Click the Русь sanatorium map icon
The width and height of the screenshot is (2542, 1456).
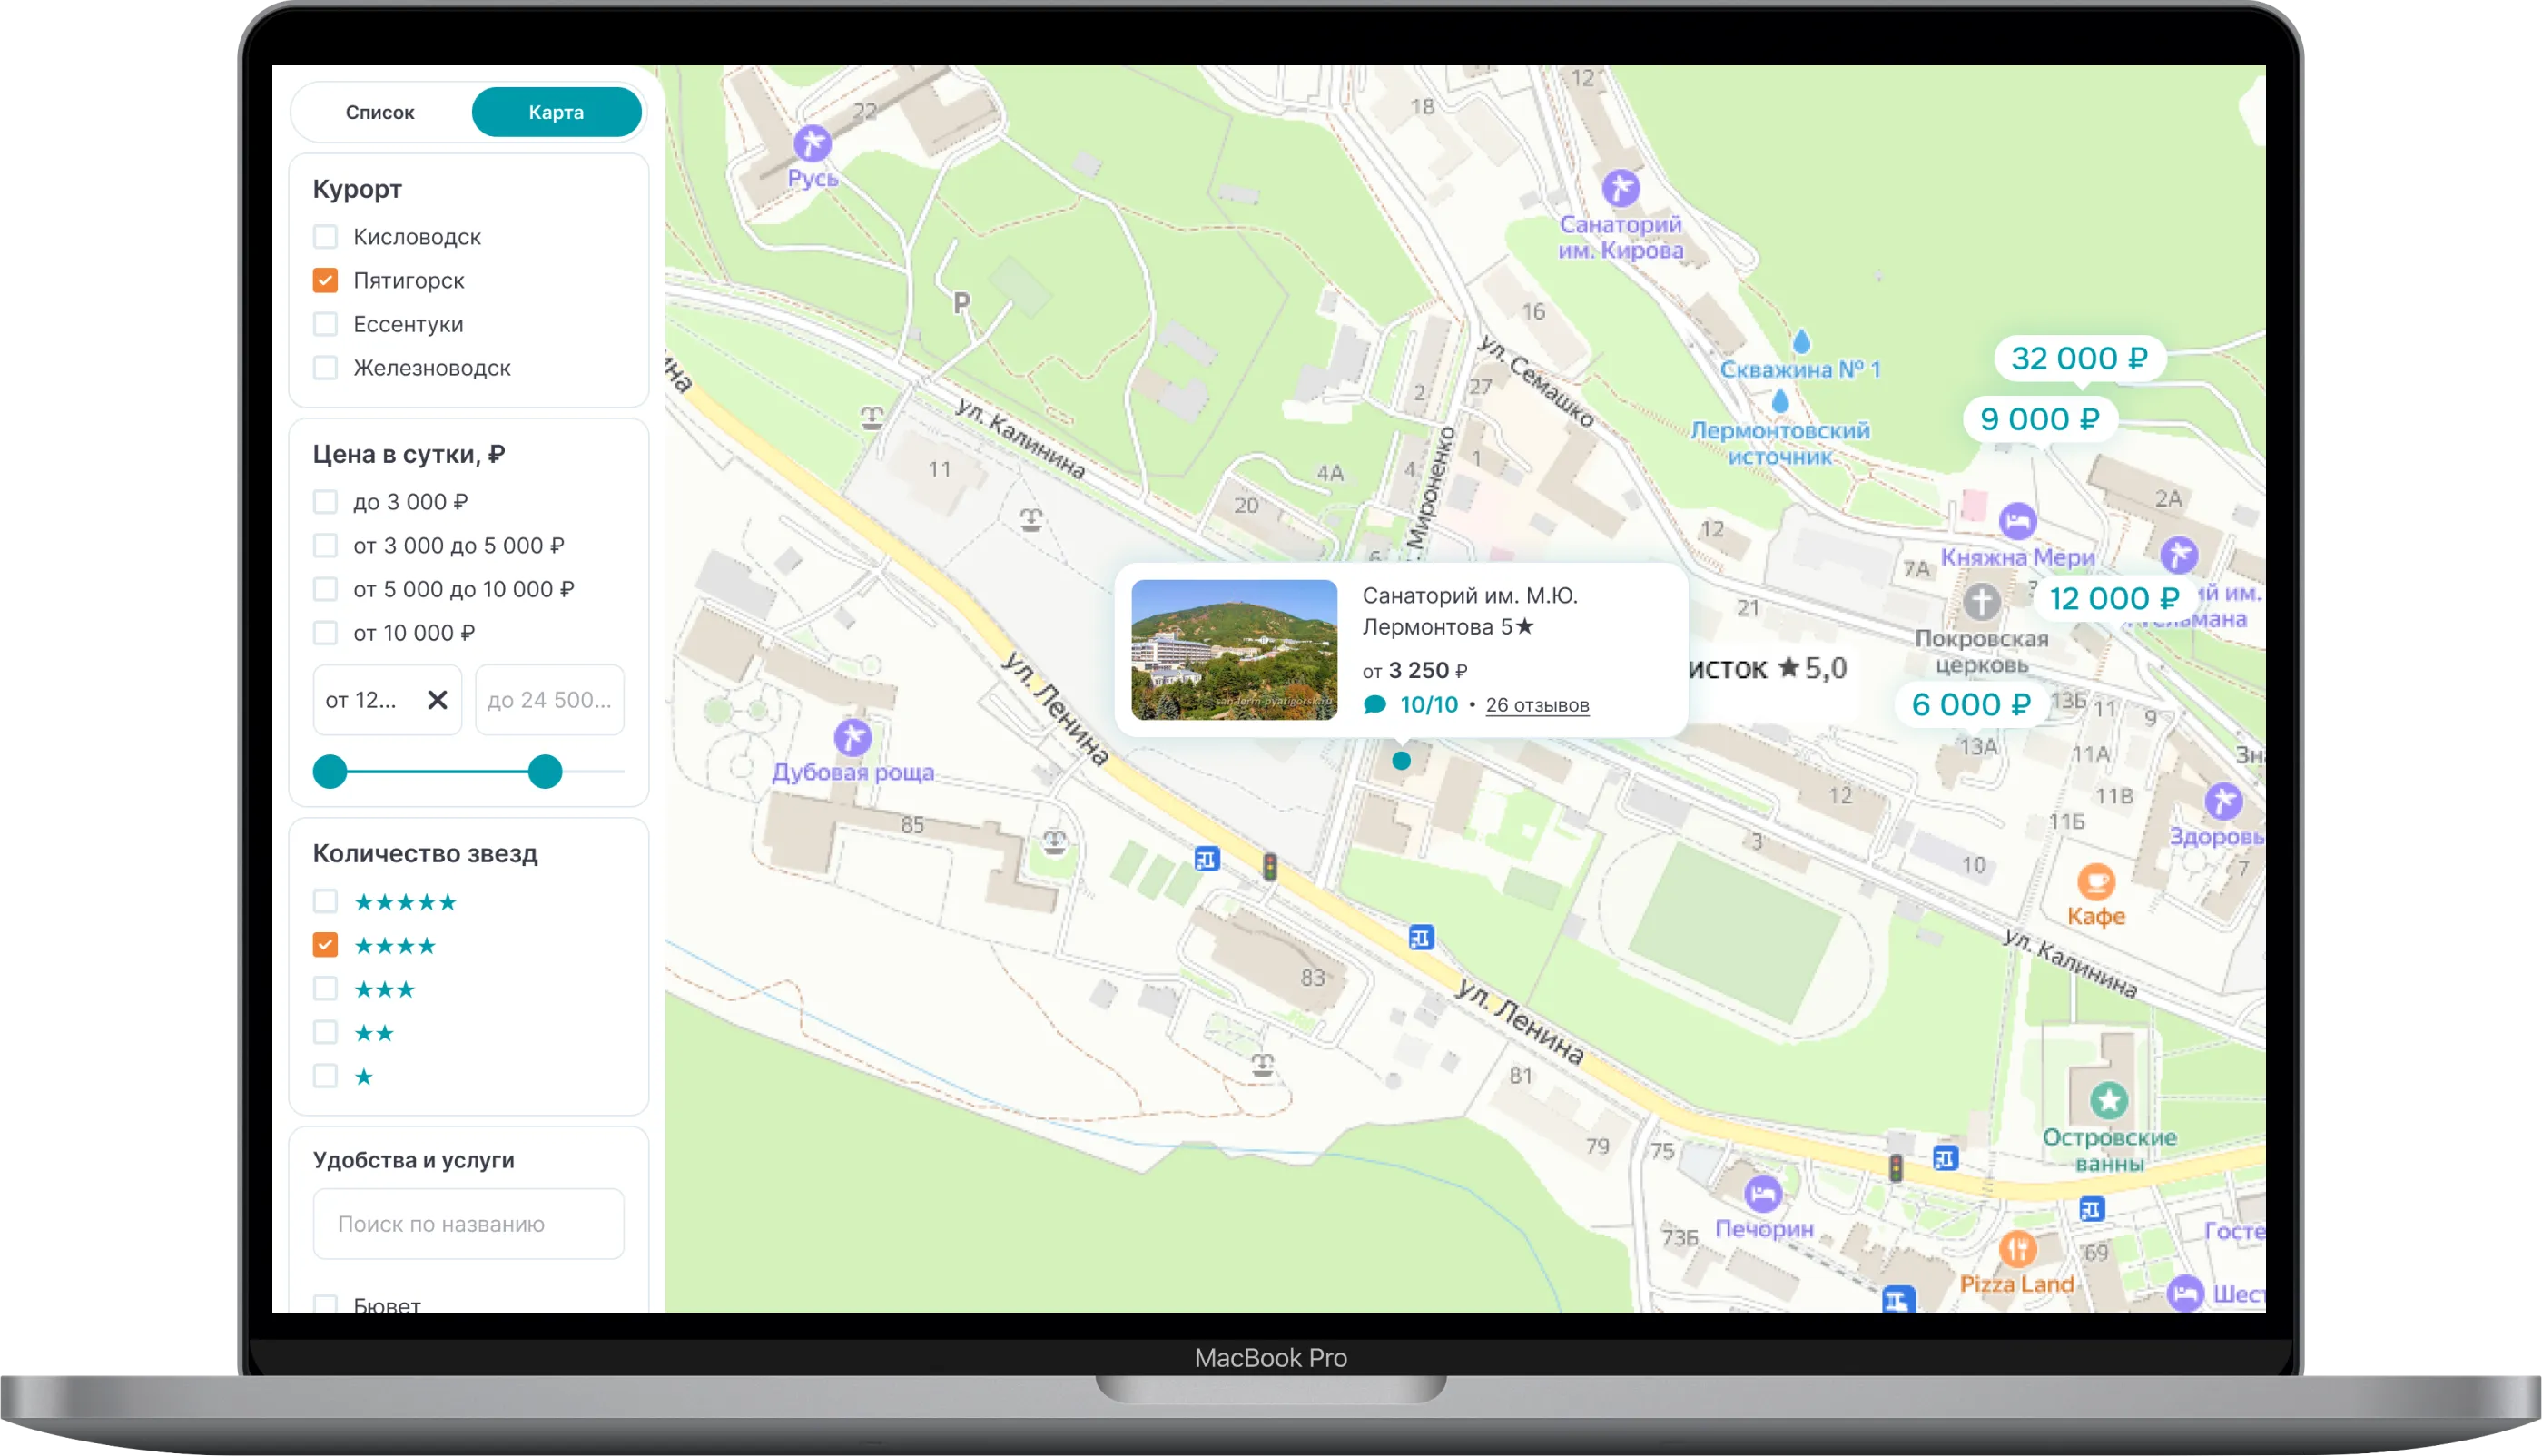pyautogui.click(x=812, y=144)
